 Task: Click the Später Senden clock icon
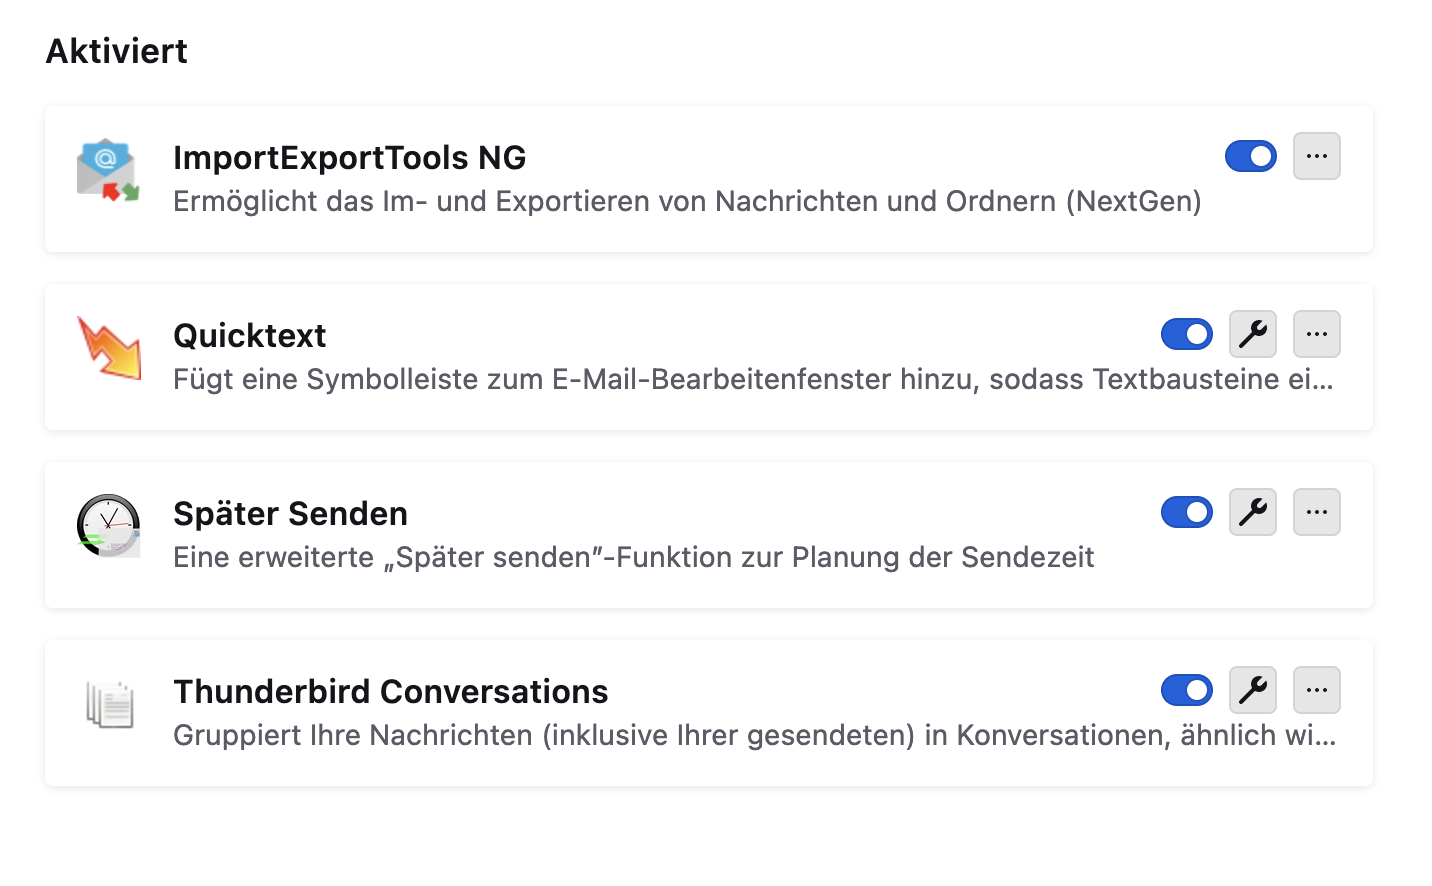point(108,526)
